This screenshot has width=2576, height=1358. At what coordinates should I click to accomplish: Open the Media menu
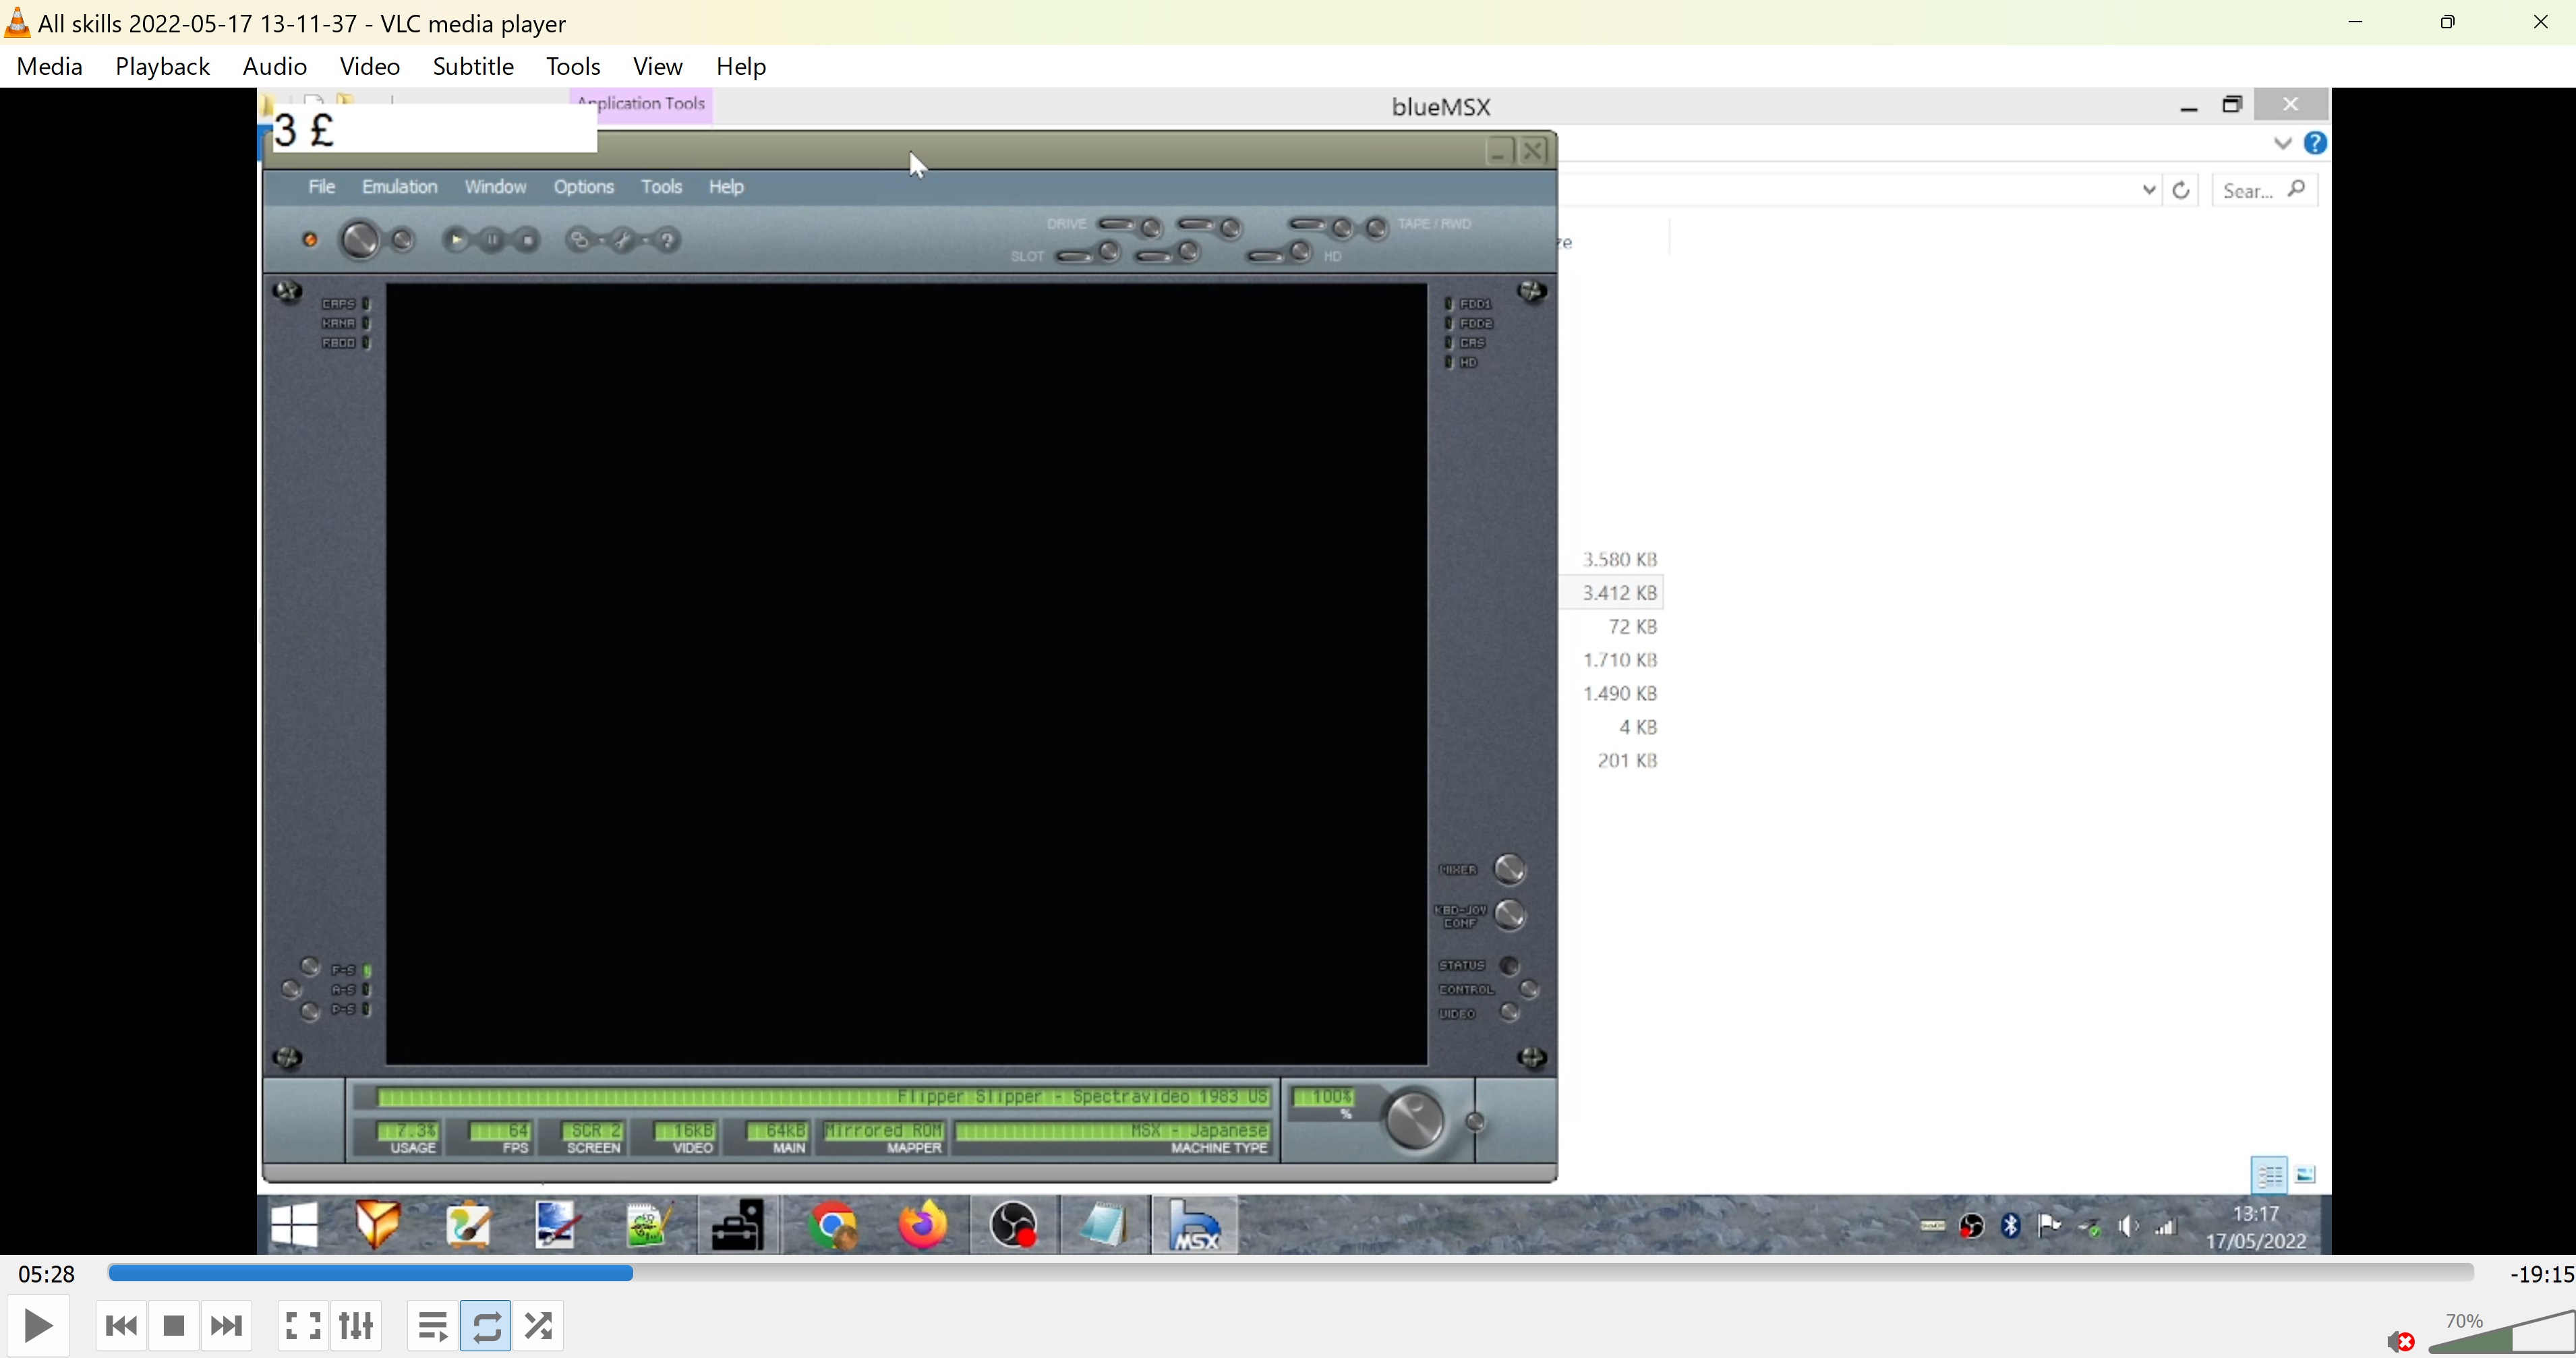[x=49, y=66]
